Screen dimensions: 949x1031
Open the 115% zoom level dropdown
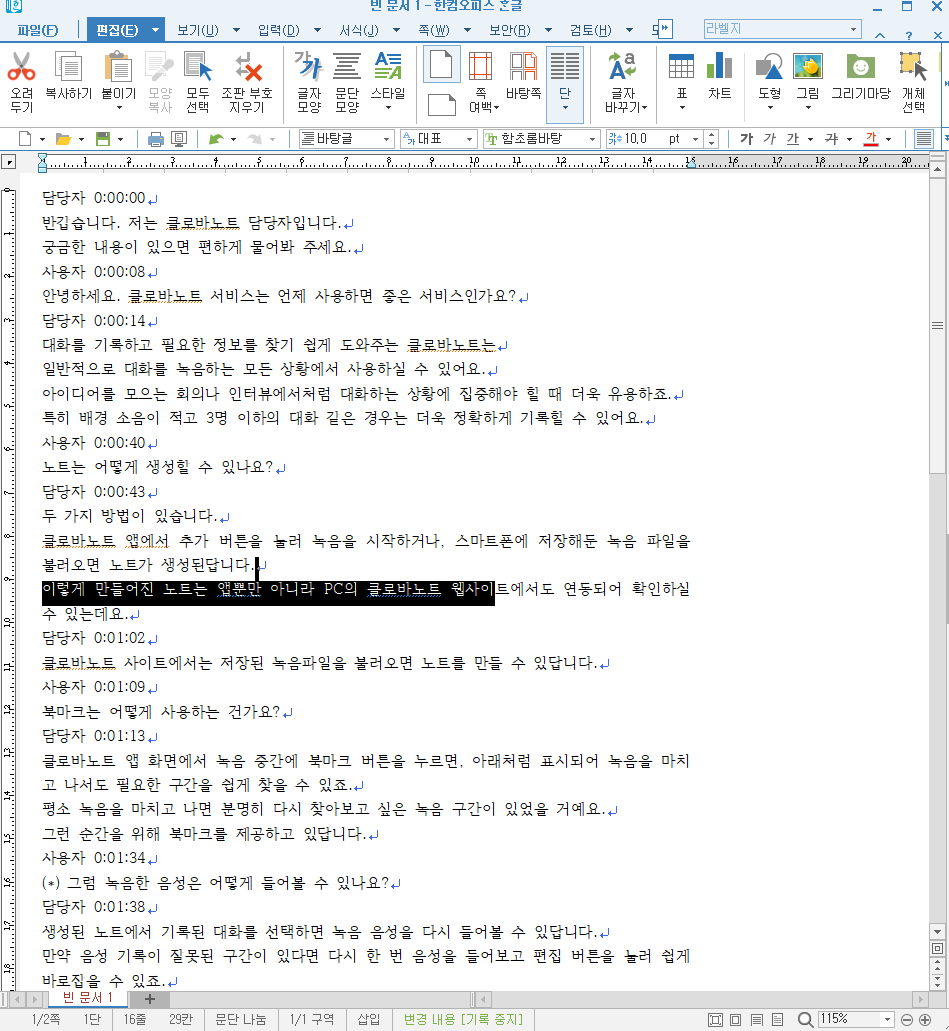(x=887, y=1019)
